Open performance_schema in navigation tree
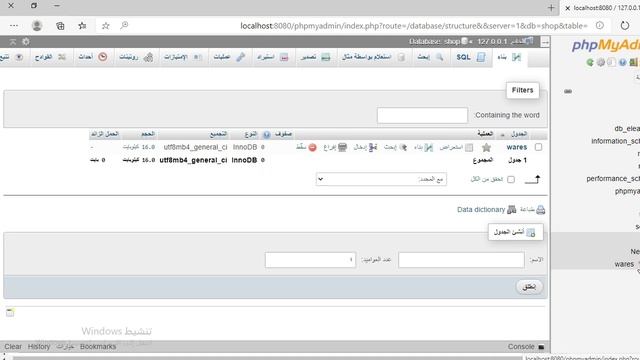The height and width of the screenshot is (360, 640). click(x=613, y=179)
